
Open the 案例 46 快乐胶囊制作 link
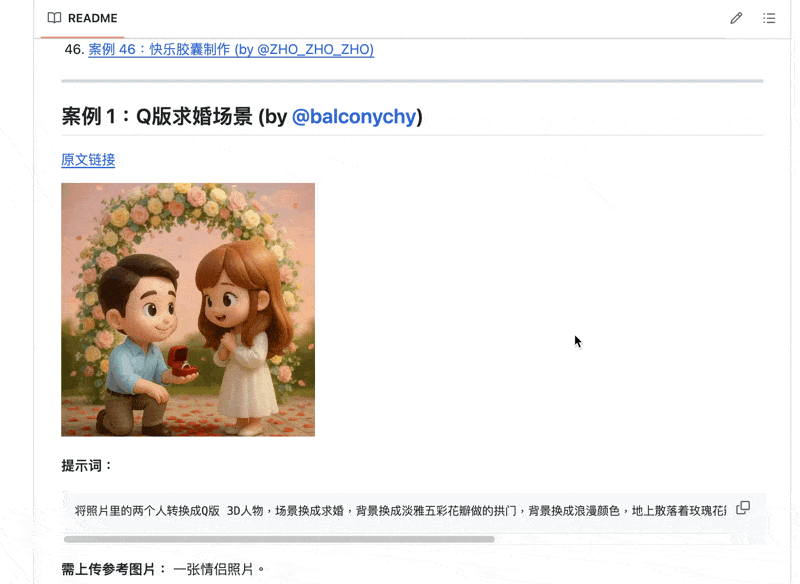coord(231,49)
